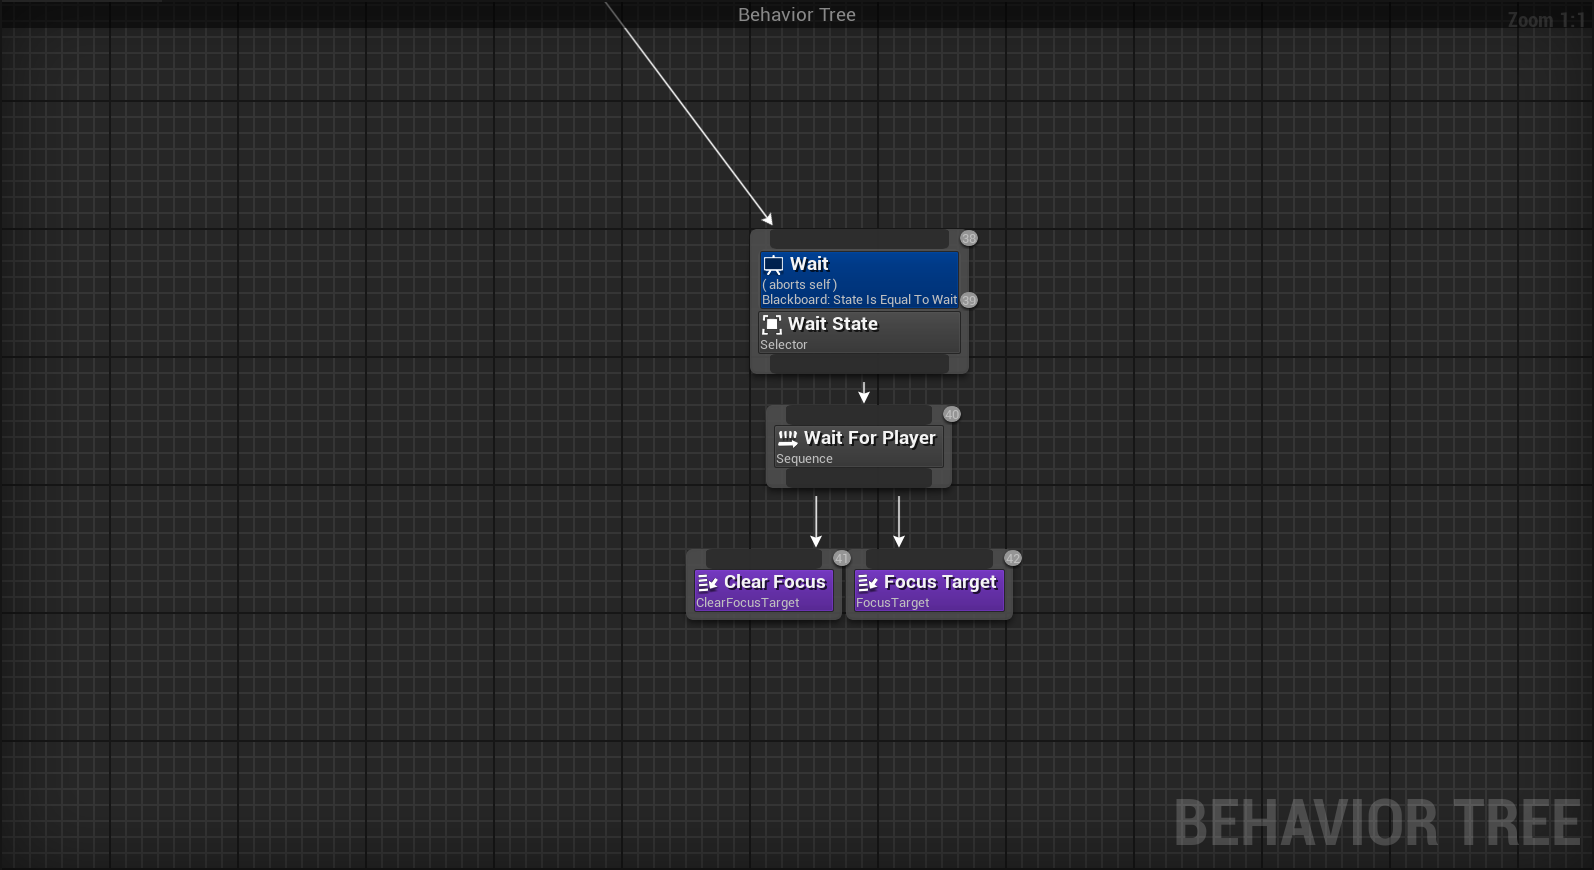Viewport: 1594px width, 870px height.
Task: Click execution index badge 39 on decorator
Action: [969, 300]
